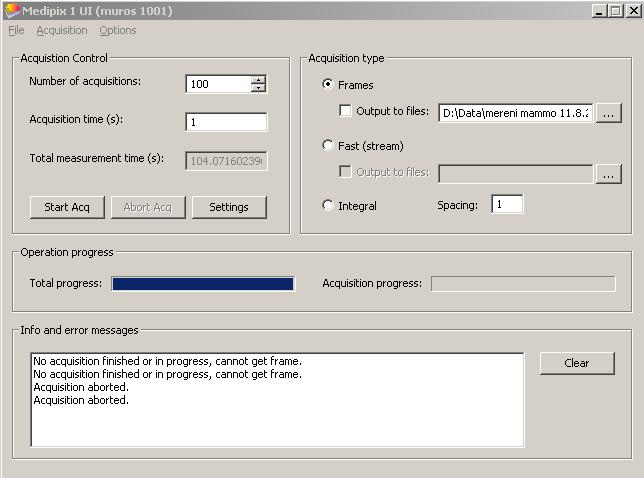
Task: Clear the info and error messages
Action: point(577,363)
